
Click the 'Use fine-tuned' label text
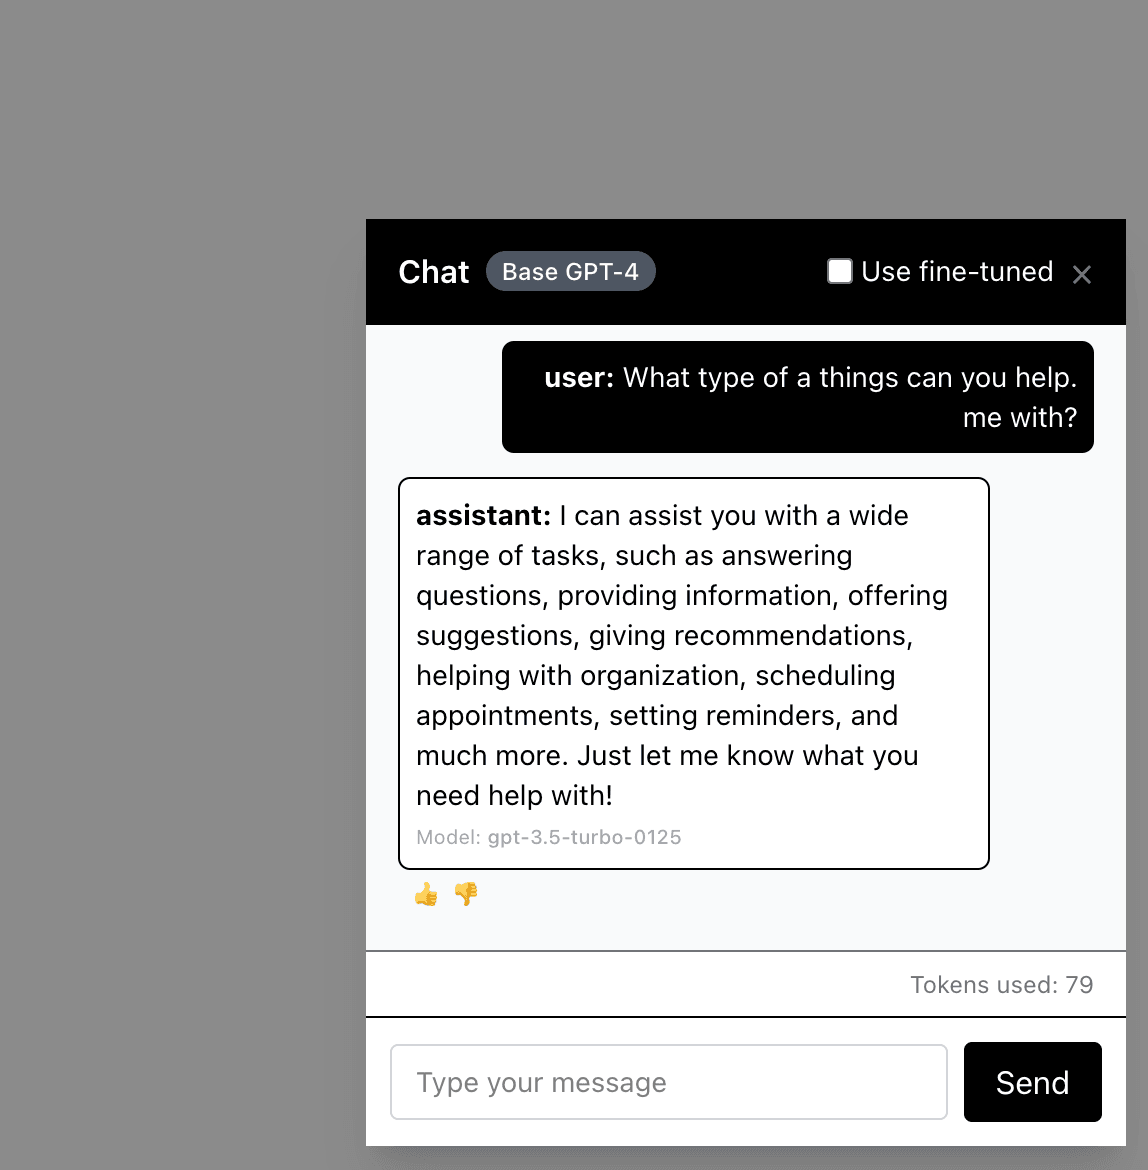(x=957, y=272)
